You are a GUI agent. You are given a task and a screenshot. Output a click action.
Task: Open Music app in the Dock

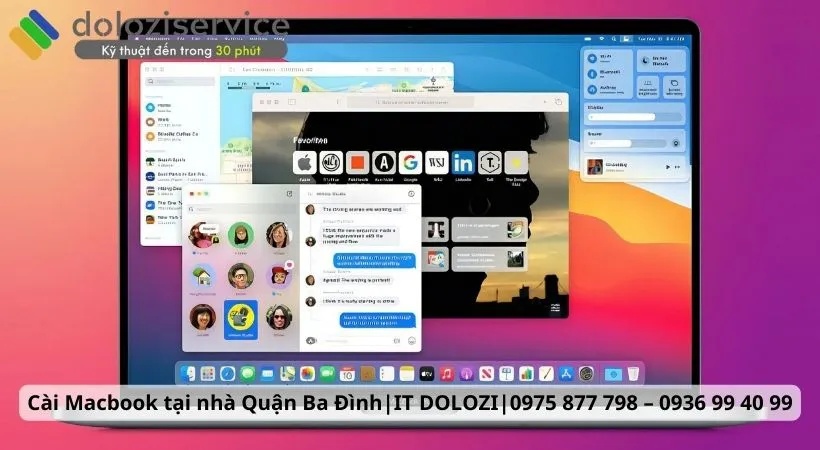click(446, 374)
